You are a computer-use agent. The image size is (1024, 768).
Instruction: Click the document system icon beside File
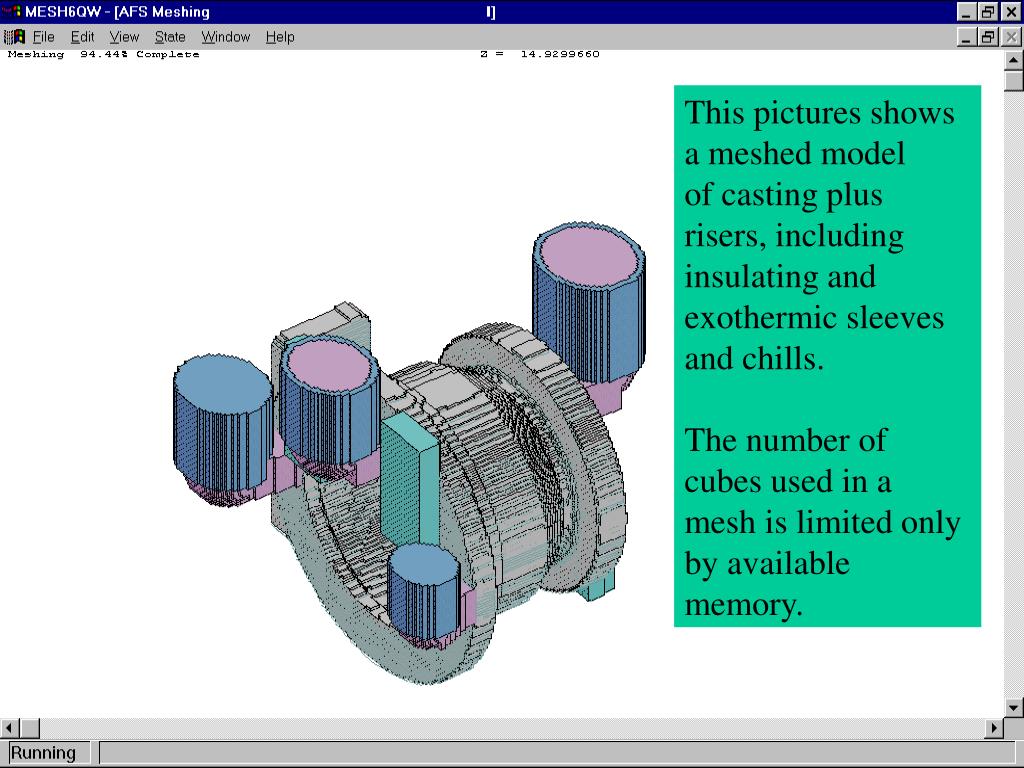(x=14, y=37)
